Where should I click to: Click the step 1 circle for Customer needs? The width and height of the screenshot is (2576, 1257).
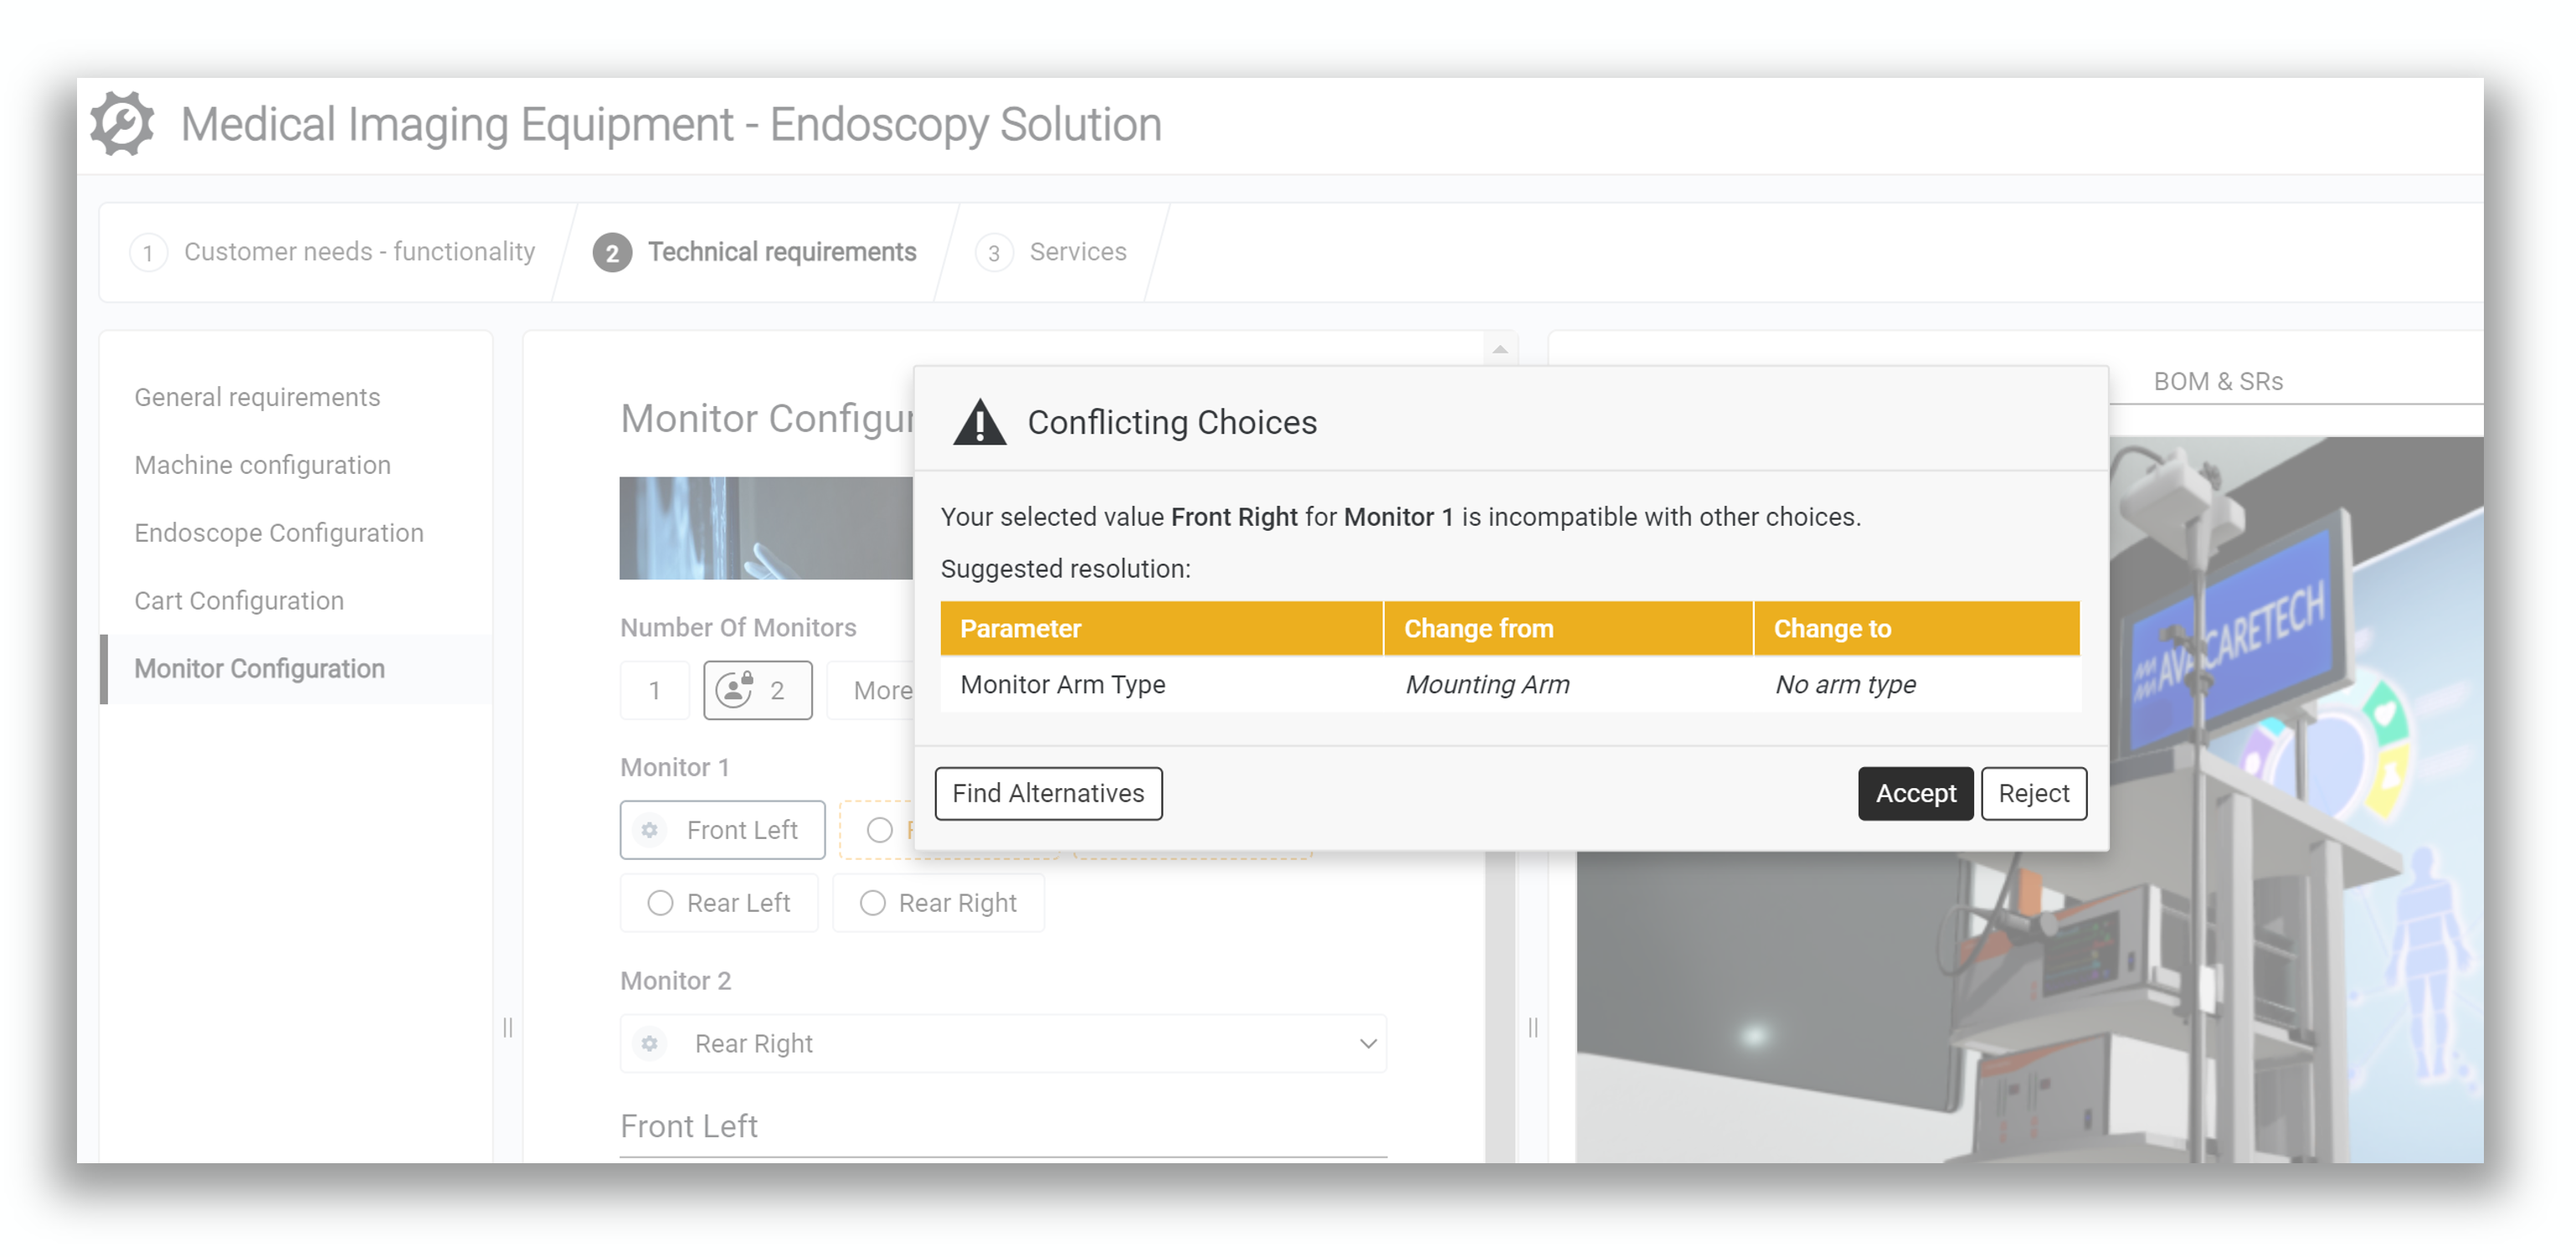(149, 252)
